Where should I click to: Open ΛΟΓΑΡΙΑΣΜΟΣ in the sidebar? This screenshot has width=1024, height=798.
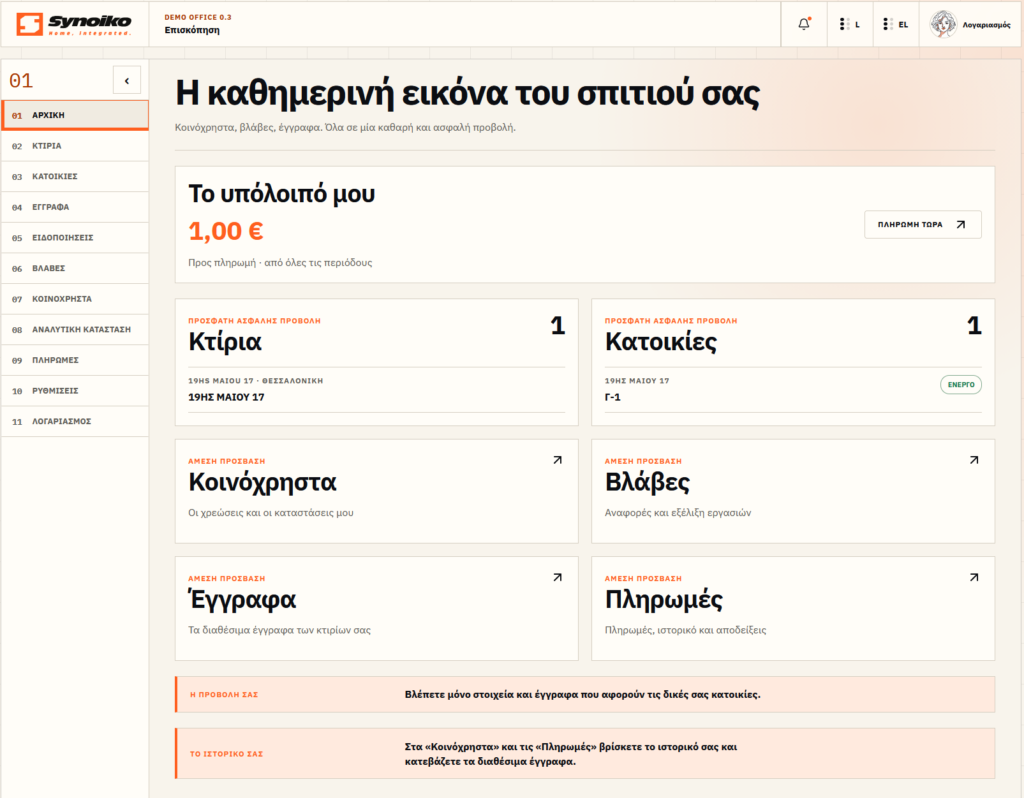75,422
